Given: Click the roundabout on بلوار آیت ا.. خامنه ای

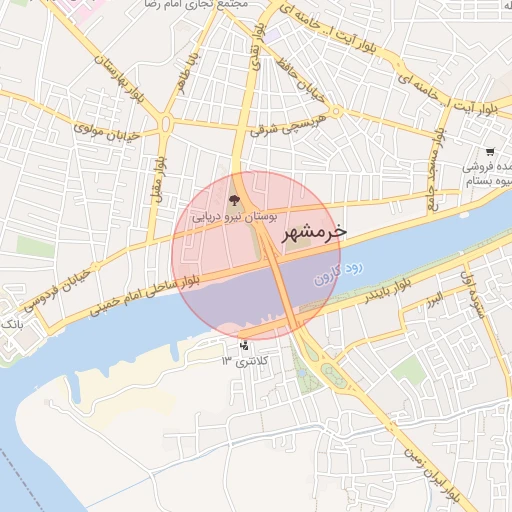Looking at the screenshot, I should pyautogui.click(x=398, y=63).
